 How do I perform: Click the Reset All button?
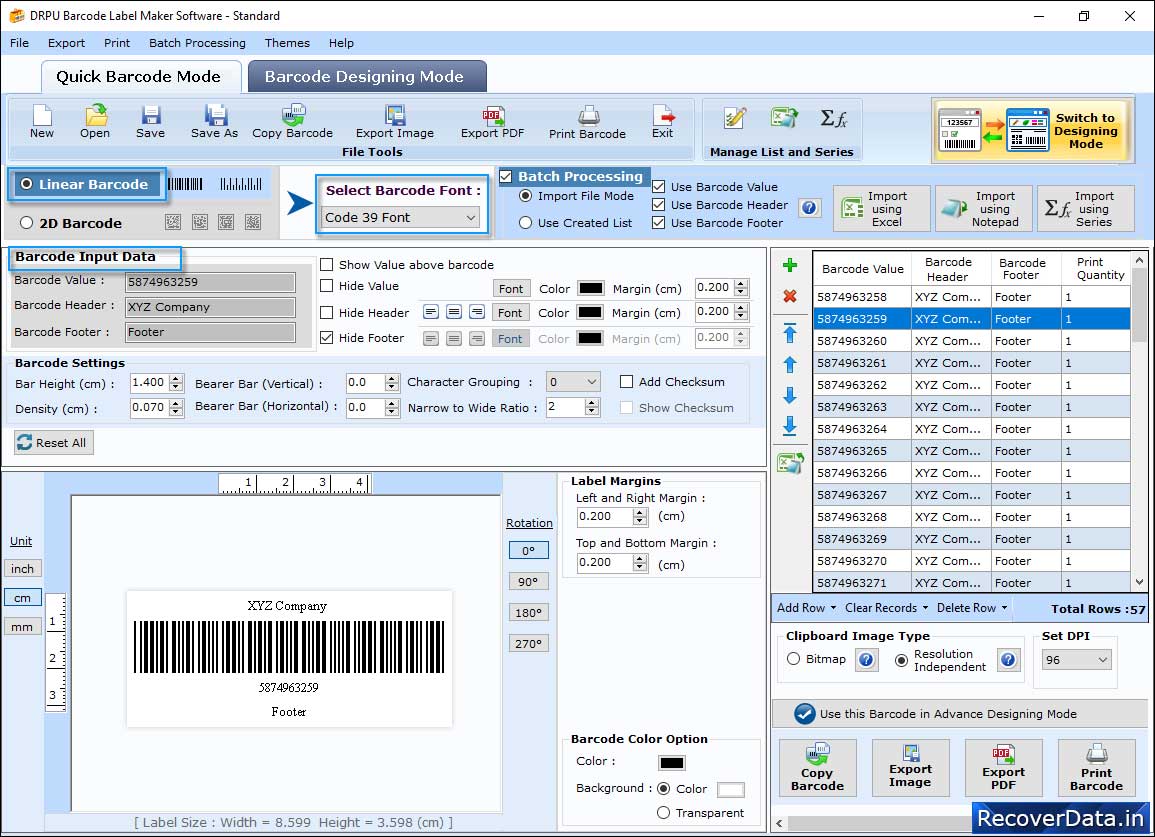[x=54, y=443]
